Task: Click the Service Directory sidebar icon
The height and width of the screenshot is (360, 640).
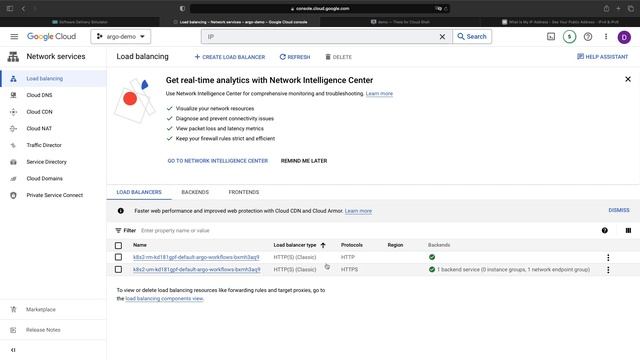Action: (x=13, y=162)
